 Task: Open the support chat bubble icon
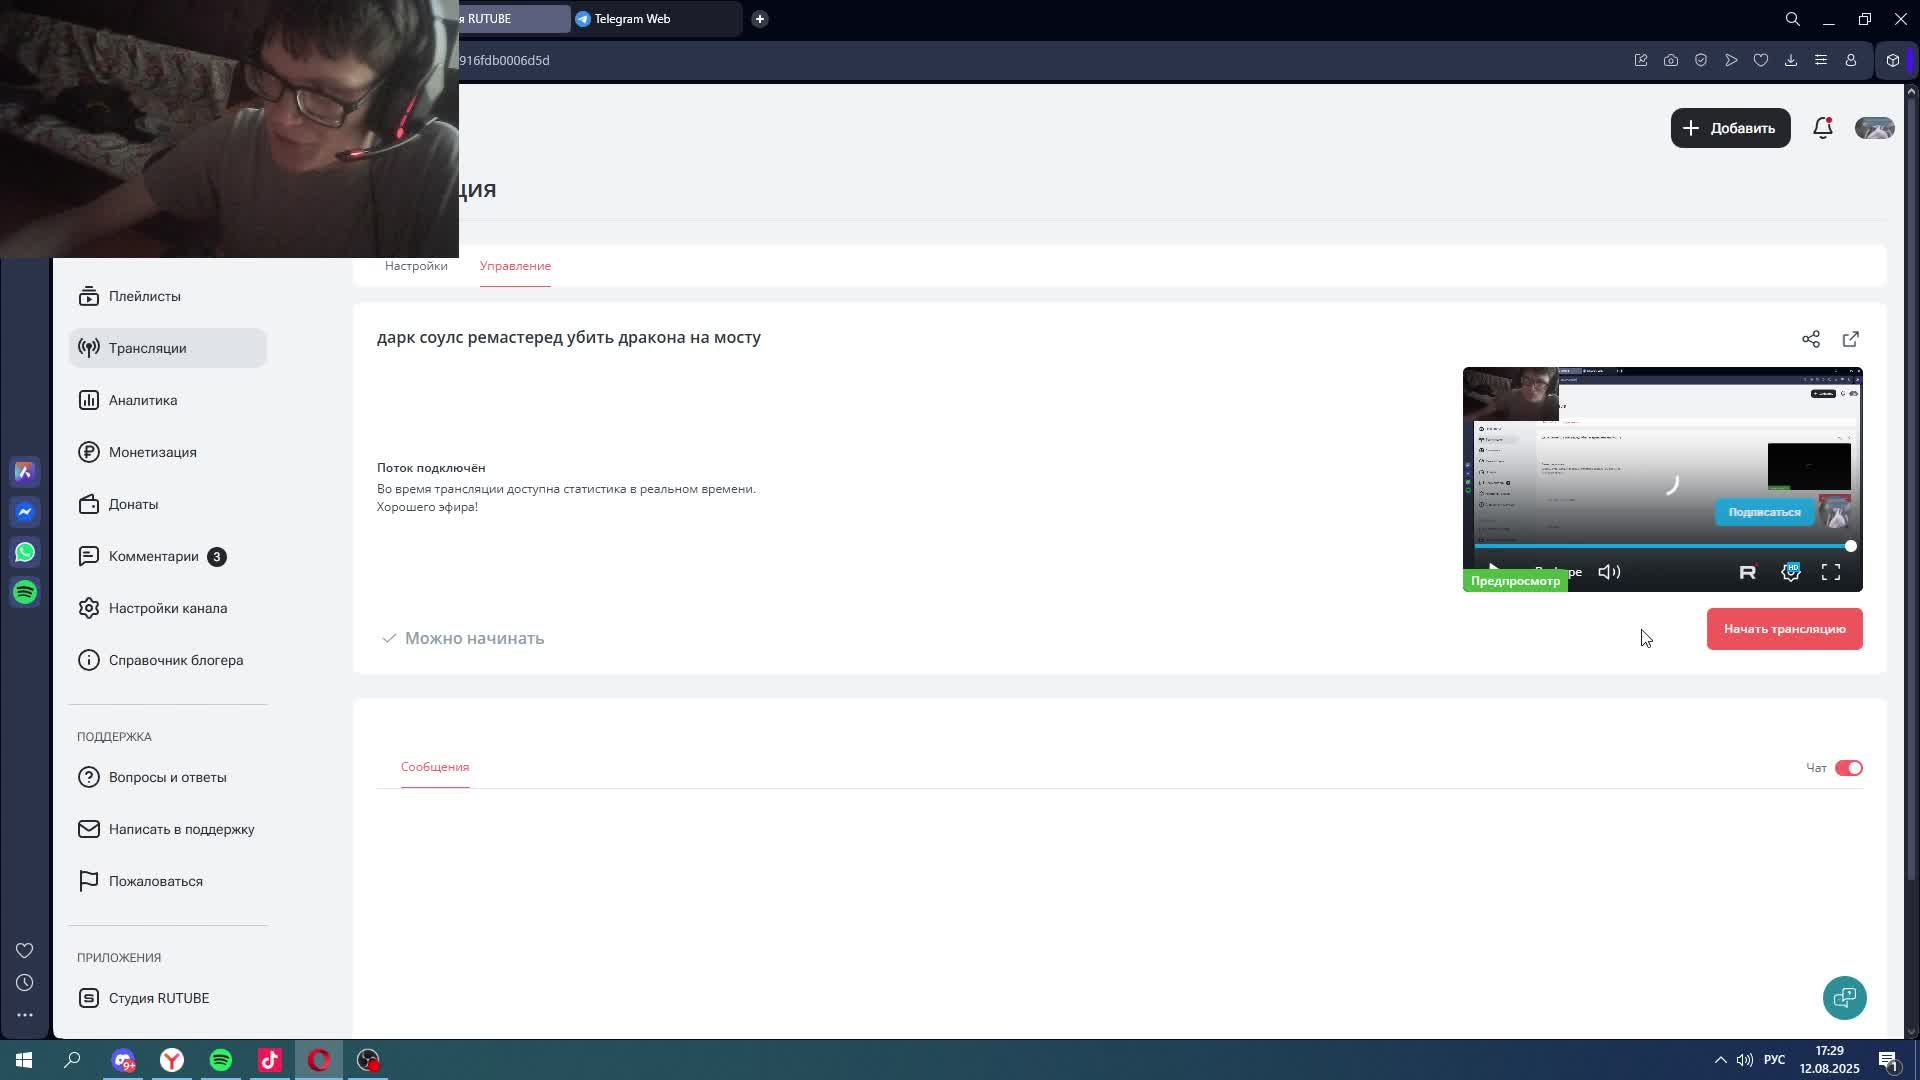pyautogui.click(x=1844, y=997)
